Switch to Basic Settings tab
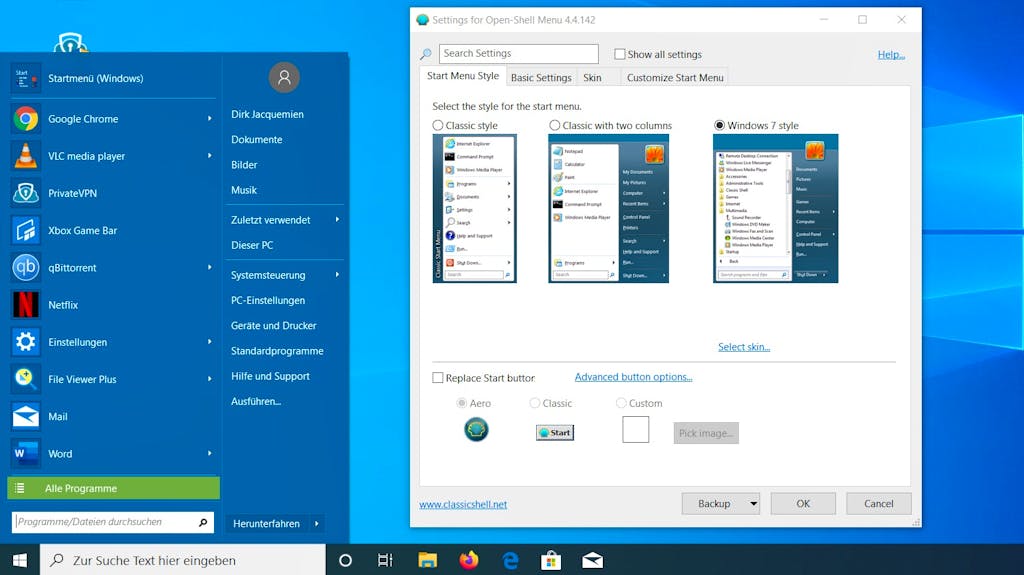The image size is (1024, 575). click(541, 78)
